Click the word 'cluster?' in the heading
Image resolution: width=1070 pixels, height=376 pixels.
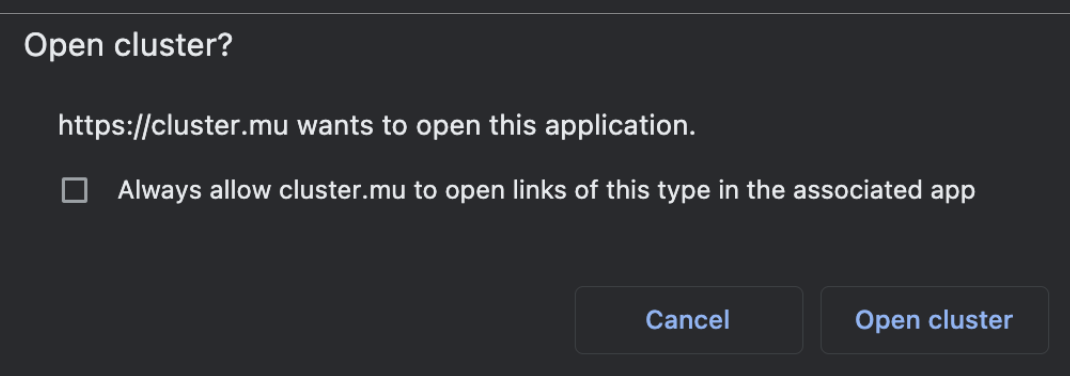click(173, 46)
